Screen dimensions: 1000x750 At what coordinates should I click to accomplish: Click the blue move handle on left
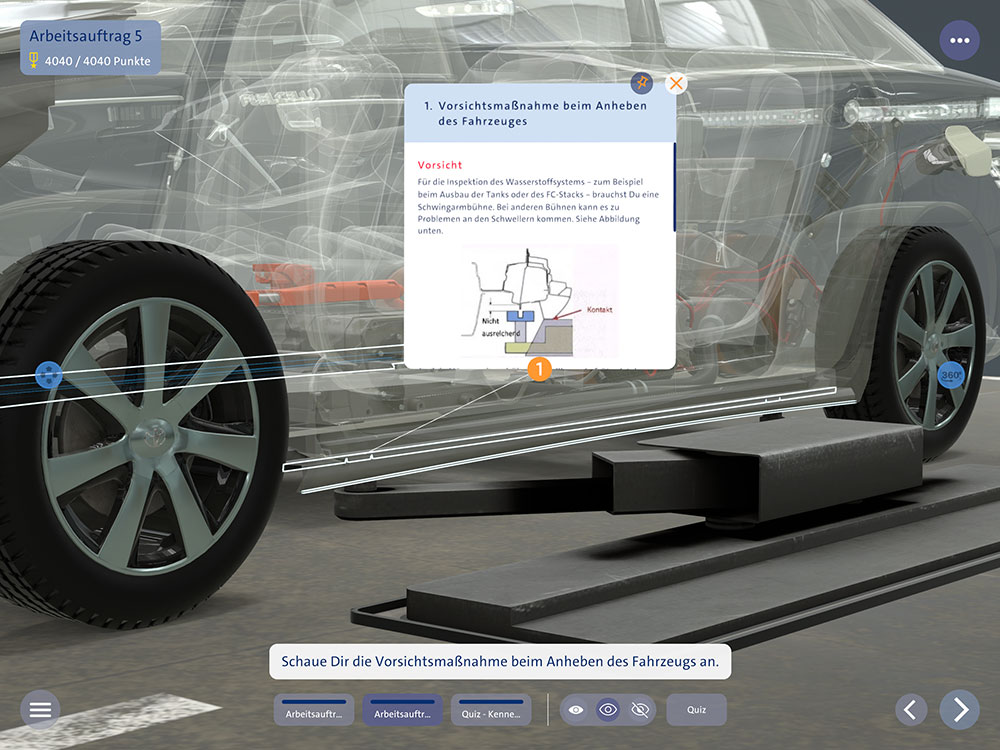click(x=48, y=375)
